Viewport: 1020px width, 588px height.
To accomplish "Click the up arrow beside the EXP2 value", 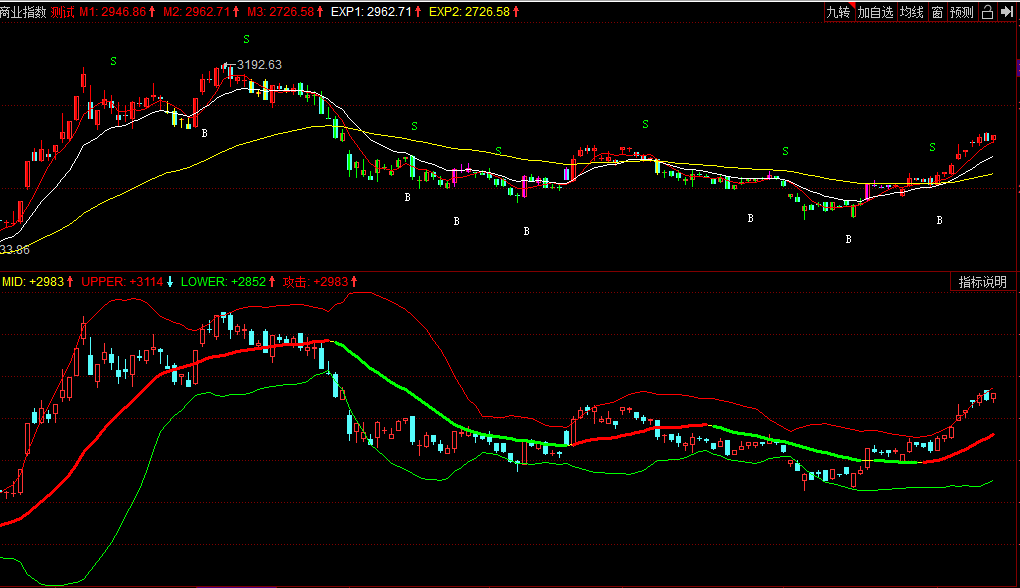I will tap(516, 12).
